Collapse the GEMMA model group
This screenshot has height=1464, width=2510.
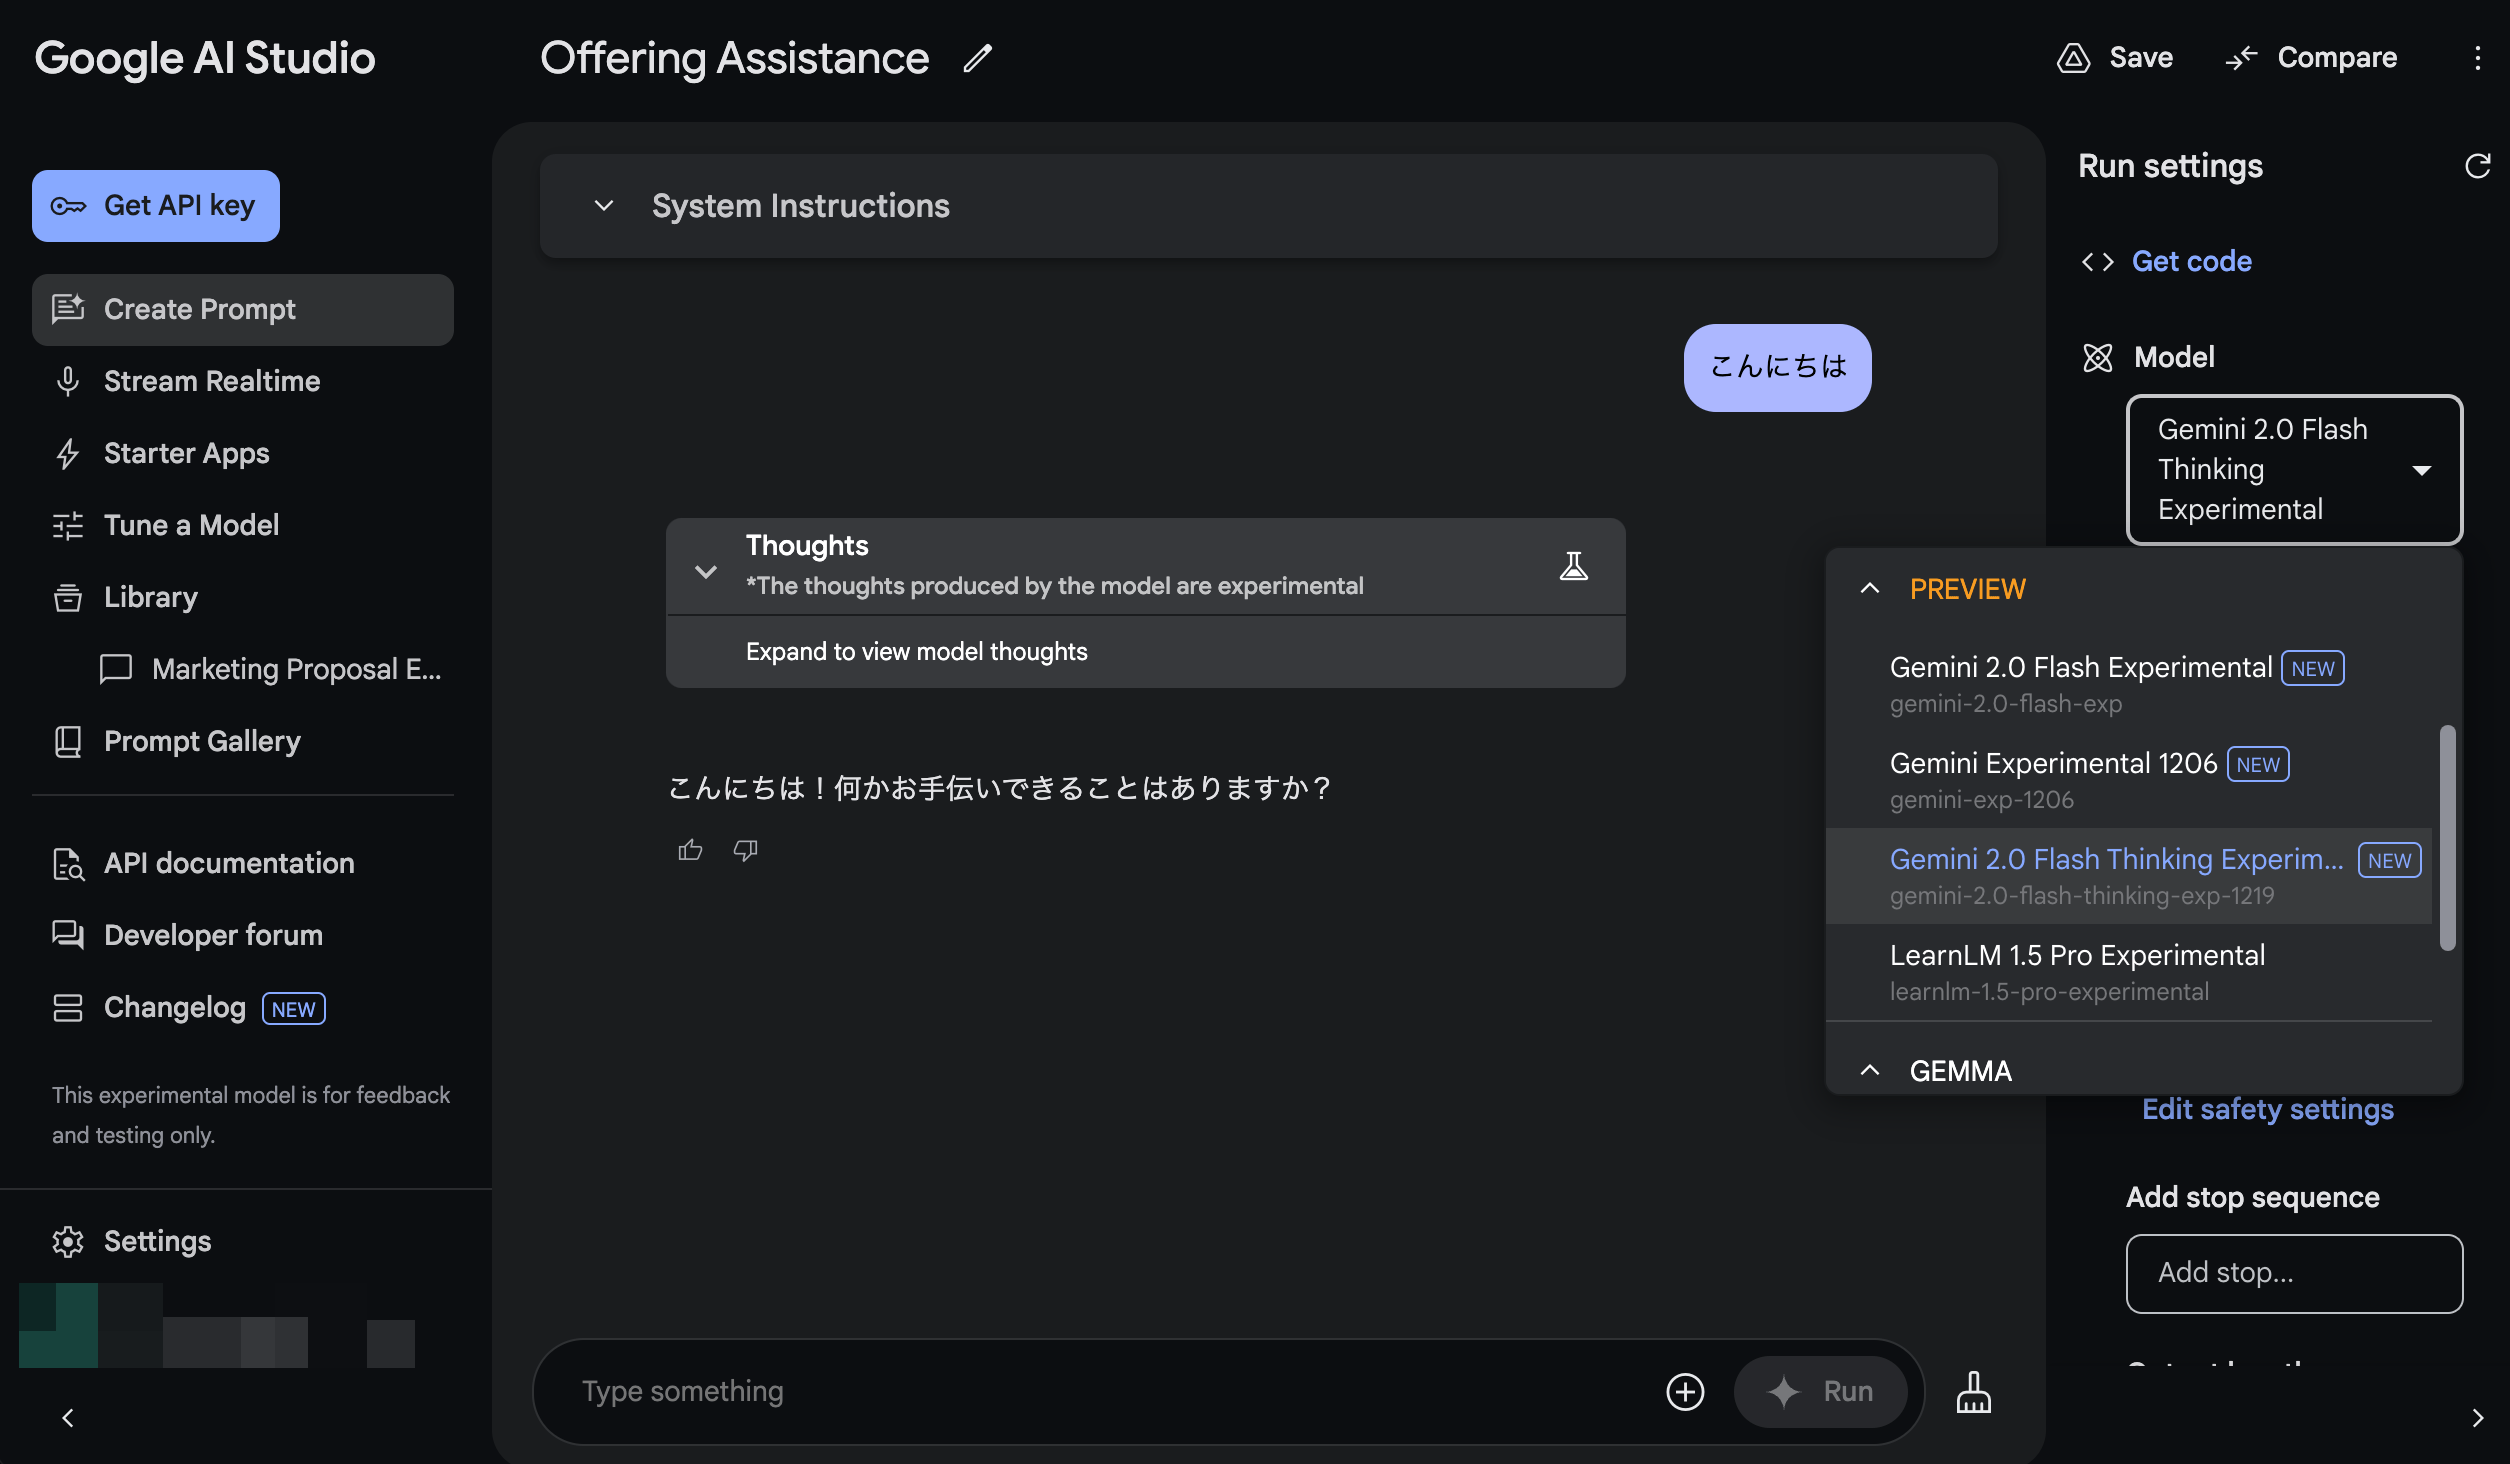1869,1071
